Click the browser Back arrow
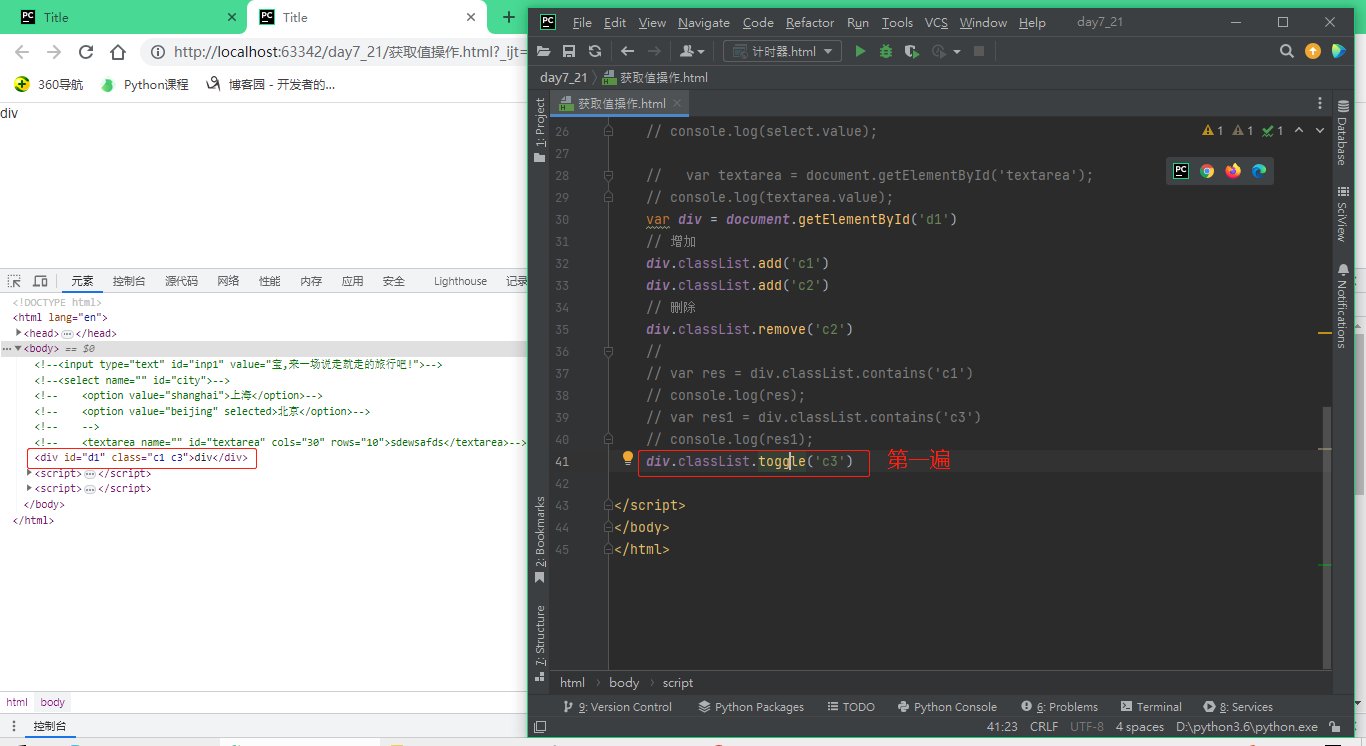Screen dimensions: 1366x746 [22, 52]
